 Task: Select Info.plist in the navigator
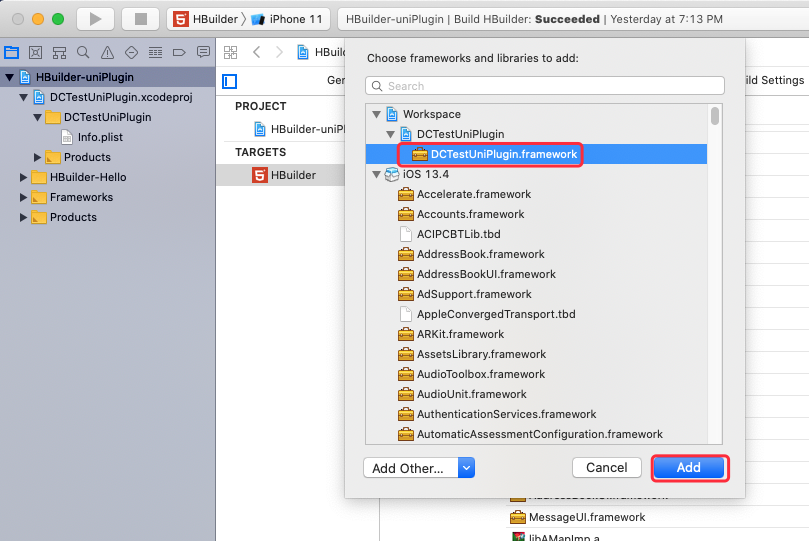point(100,137)
